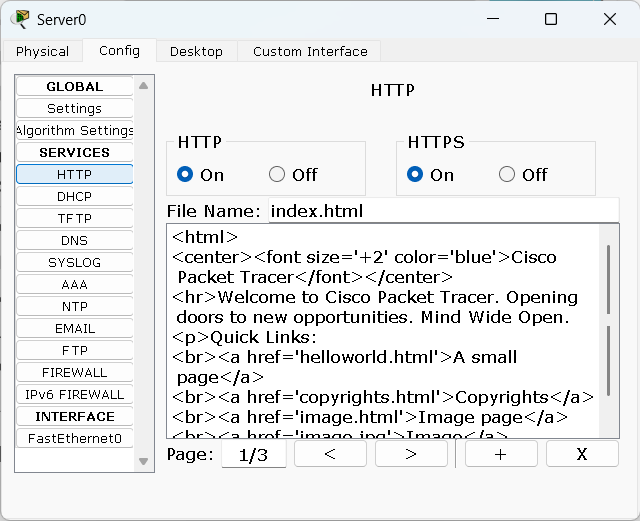
Task: Open the DHCP service settings
Action: coord(75,196)
